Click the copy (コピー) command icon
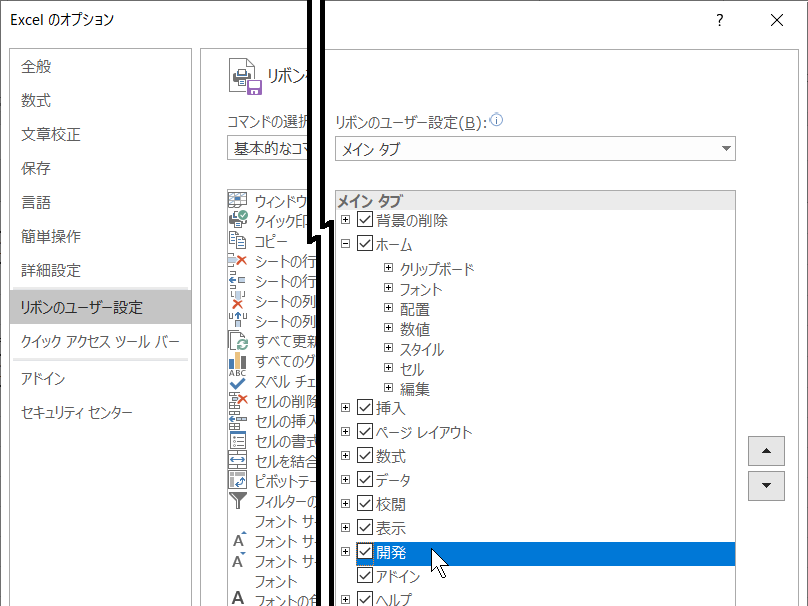 click(x=238, y=240)
